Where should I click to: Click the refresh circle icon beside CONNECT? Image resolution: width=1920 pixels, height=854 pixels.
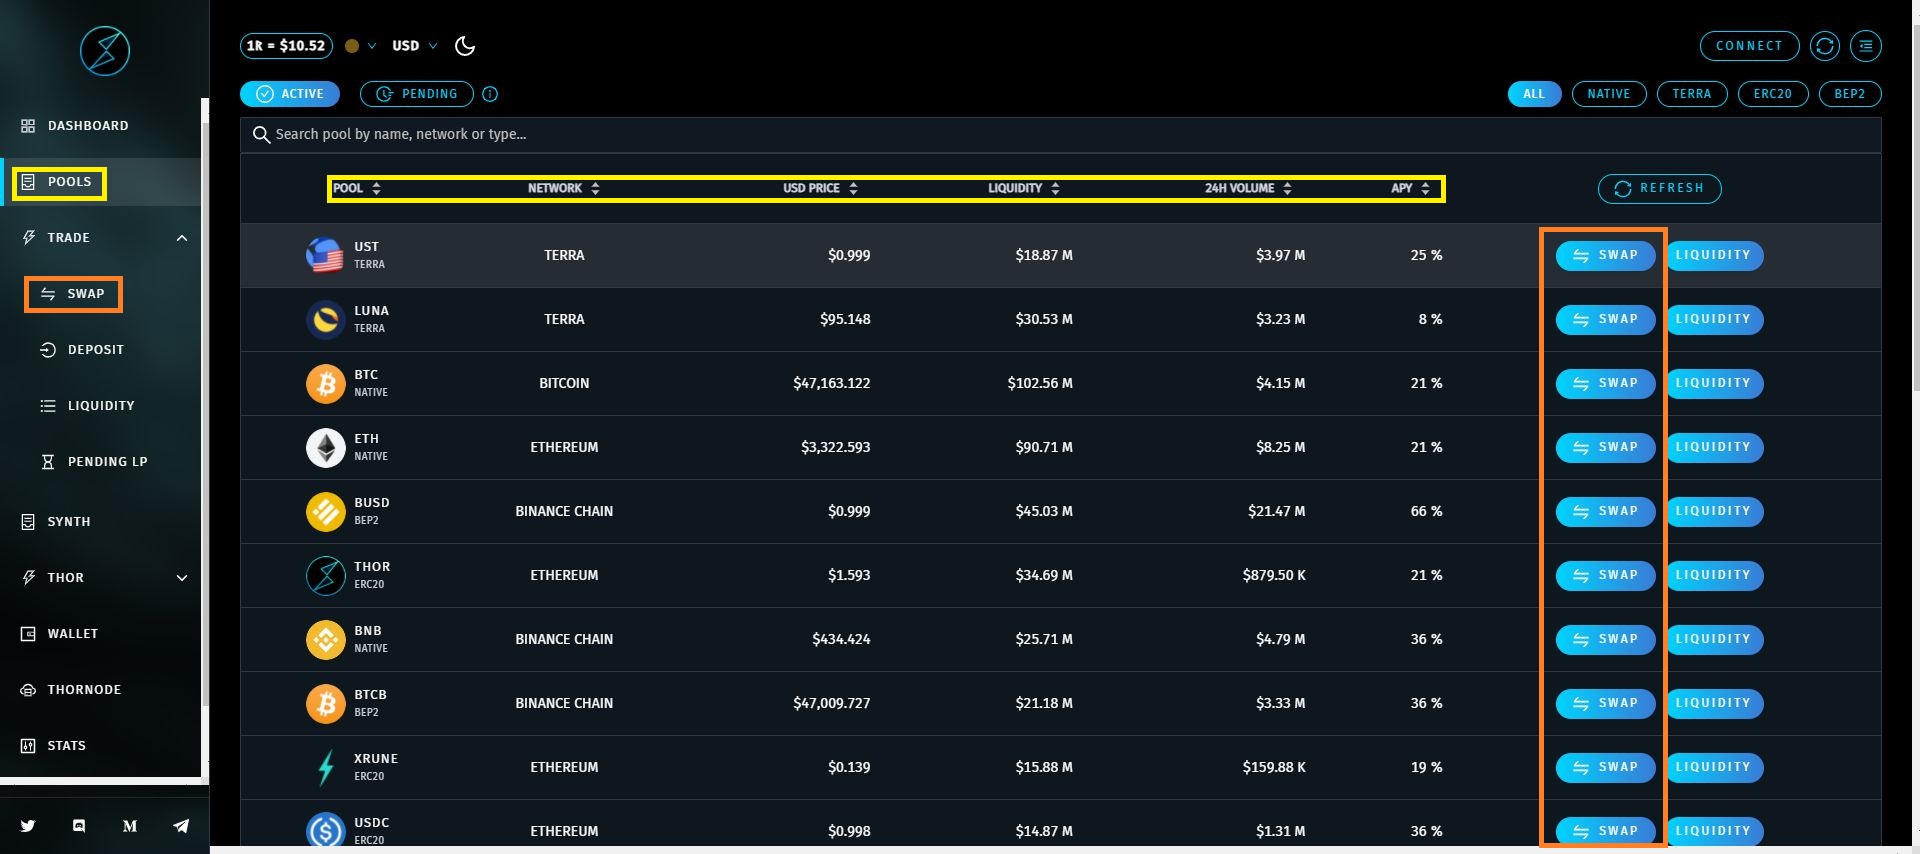[1825, 46]
